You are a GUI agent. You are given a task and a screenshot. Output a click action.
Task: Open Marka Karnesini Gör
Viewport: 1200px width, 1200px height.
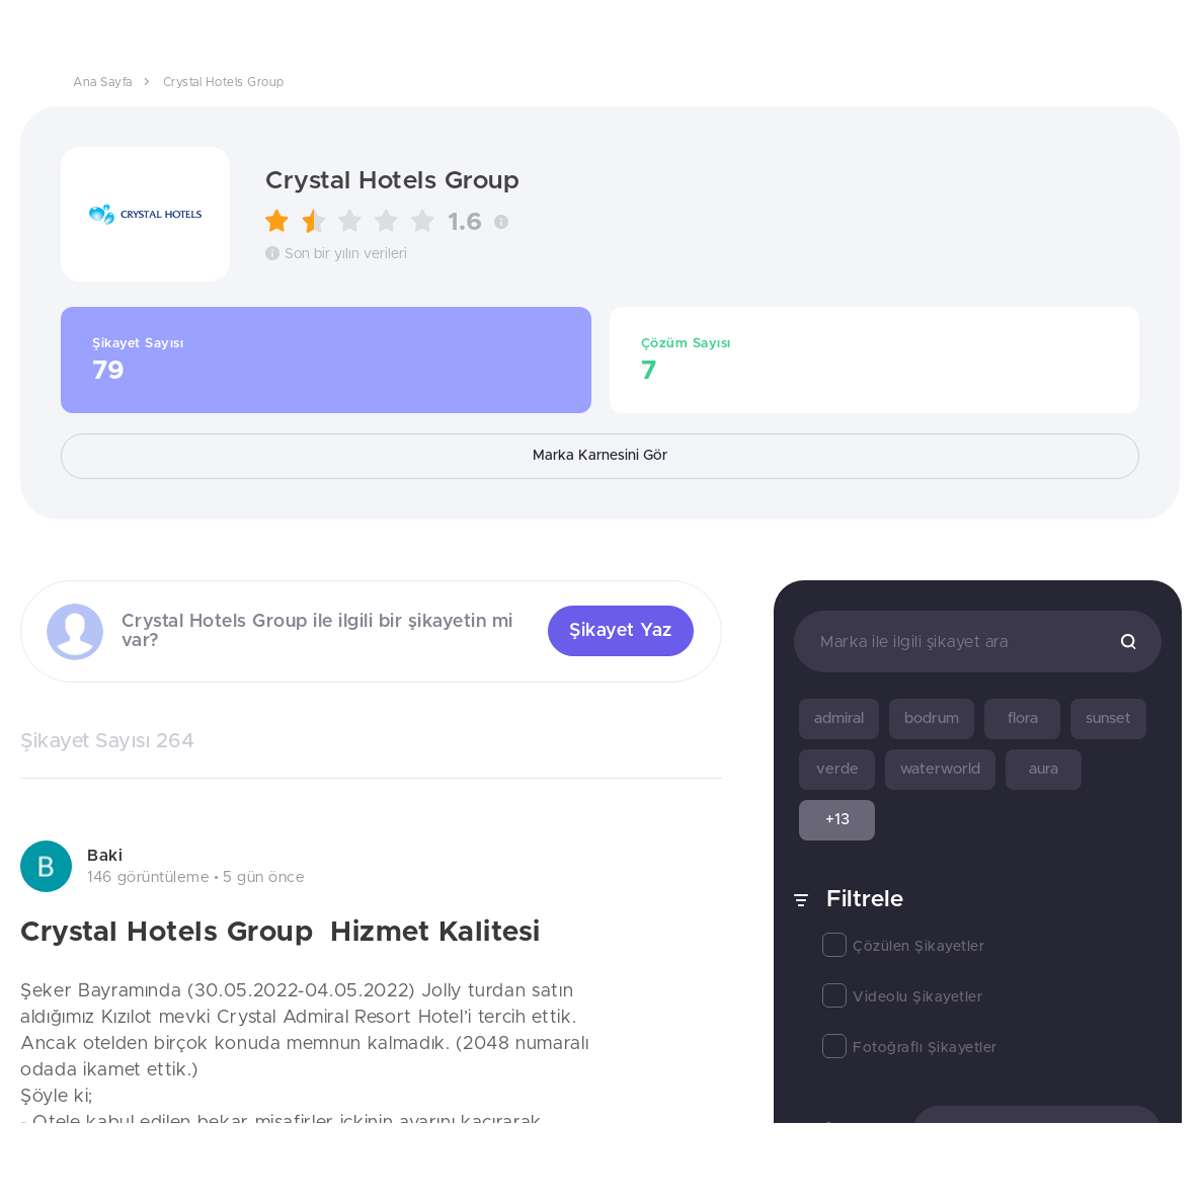[600, 456]
